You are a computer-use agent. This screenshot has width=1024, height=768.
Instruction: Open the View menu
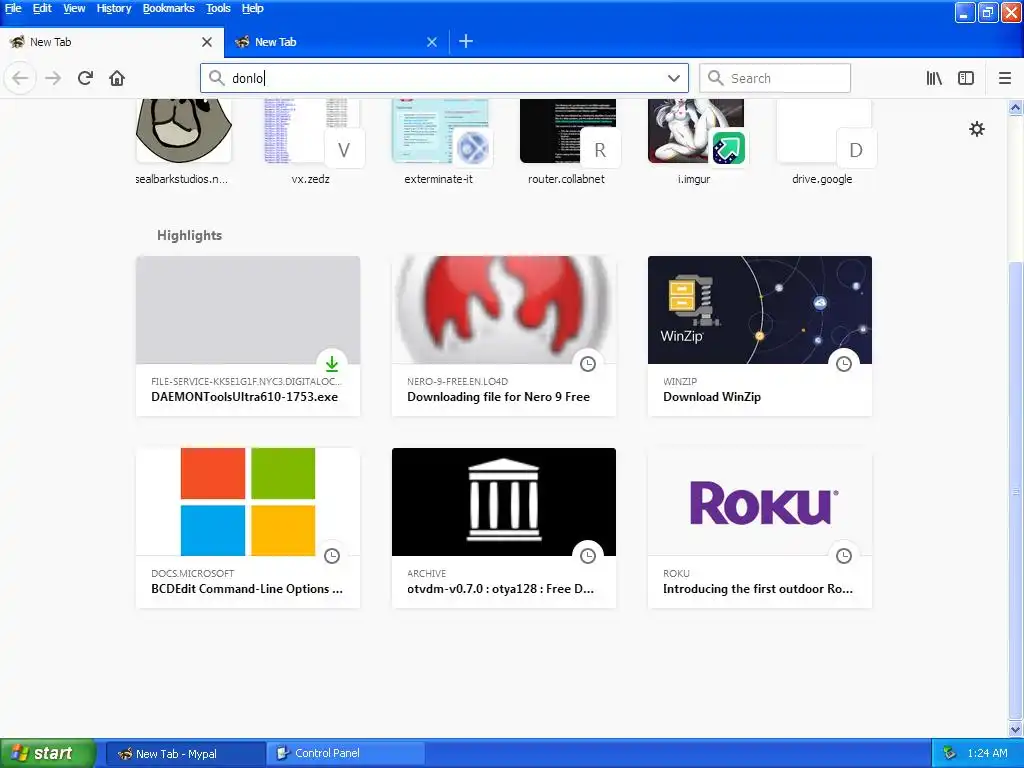pos(74,8)
